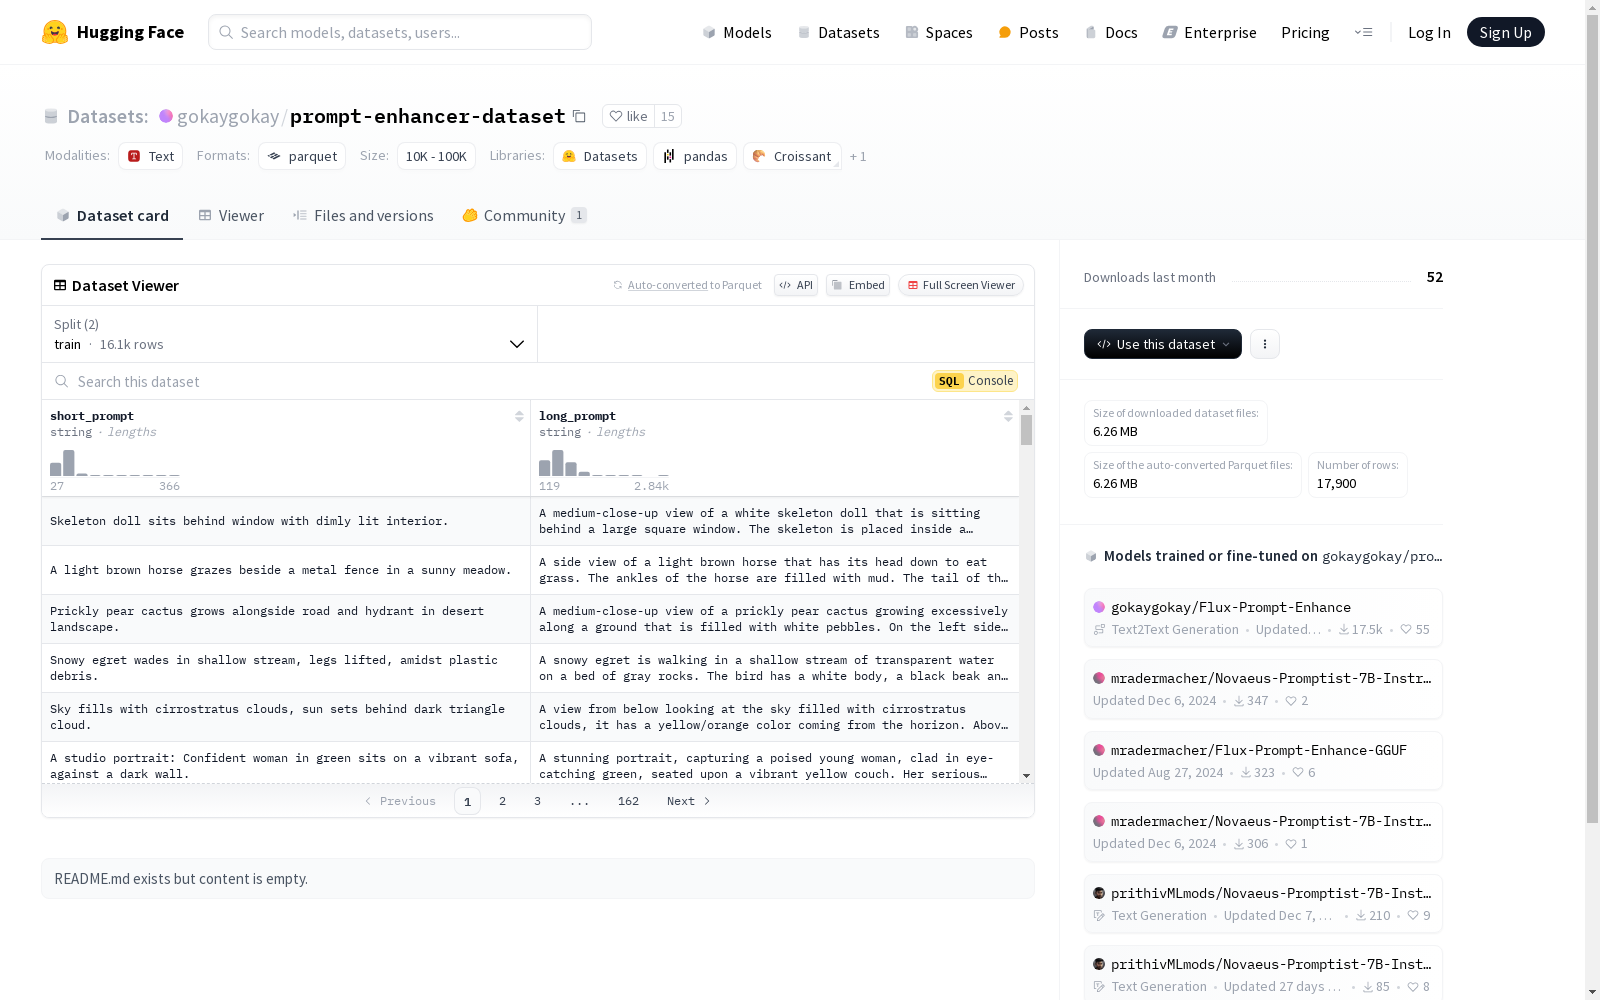Click the Skeleton doll short_prompt cell

286,521
